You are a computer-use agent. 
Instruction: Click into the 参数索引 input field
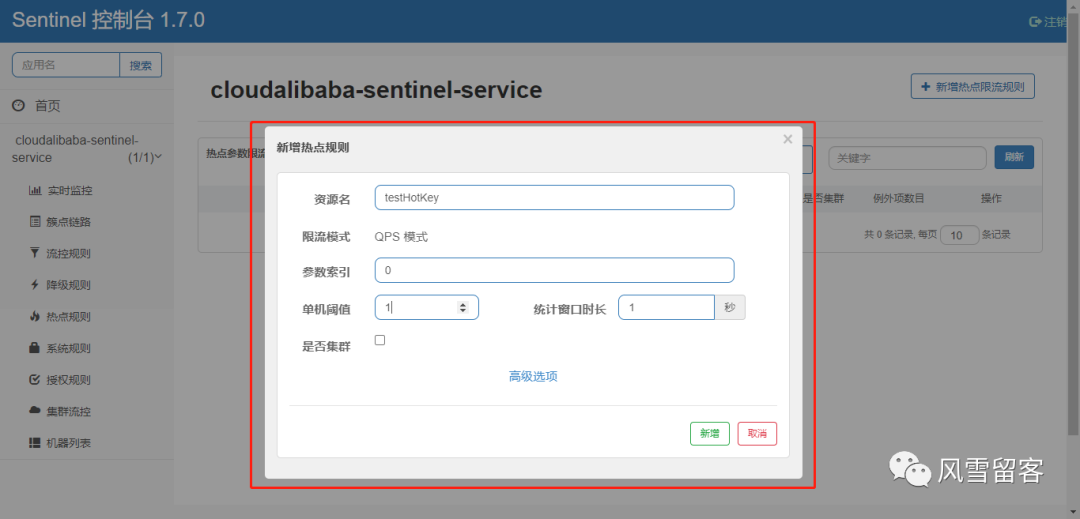click(554, 270)
